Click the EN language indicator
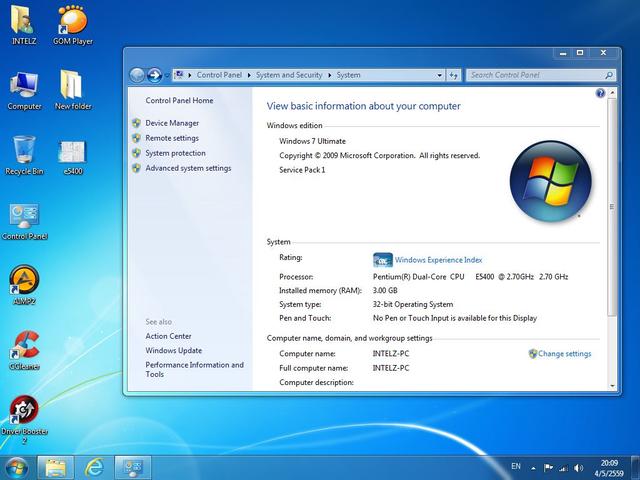The width and height of the screenshot is (640, 480). (x=516, y=466)
